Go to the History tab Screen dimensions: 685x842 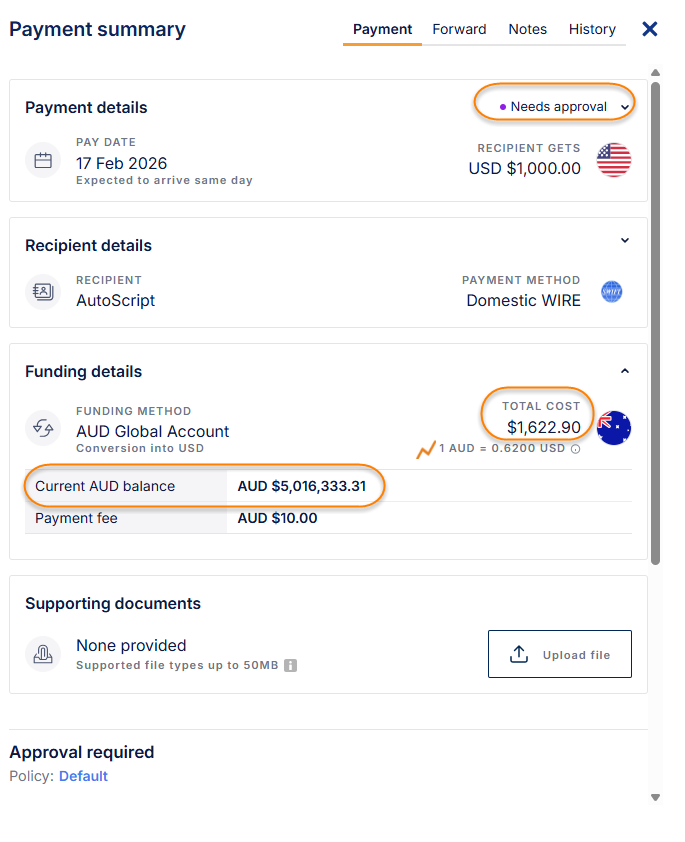(592, 29)
